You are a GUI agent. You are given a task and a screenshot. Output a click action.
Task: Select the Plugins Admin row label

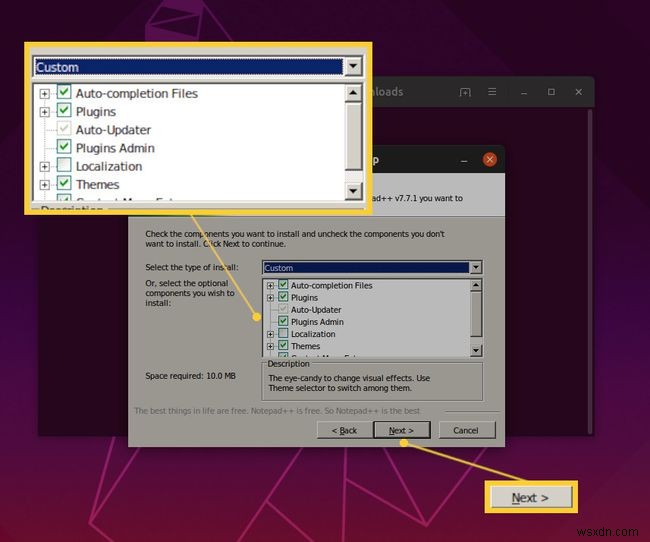317,322
